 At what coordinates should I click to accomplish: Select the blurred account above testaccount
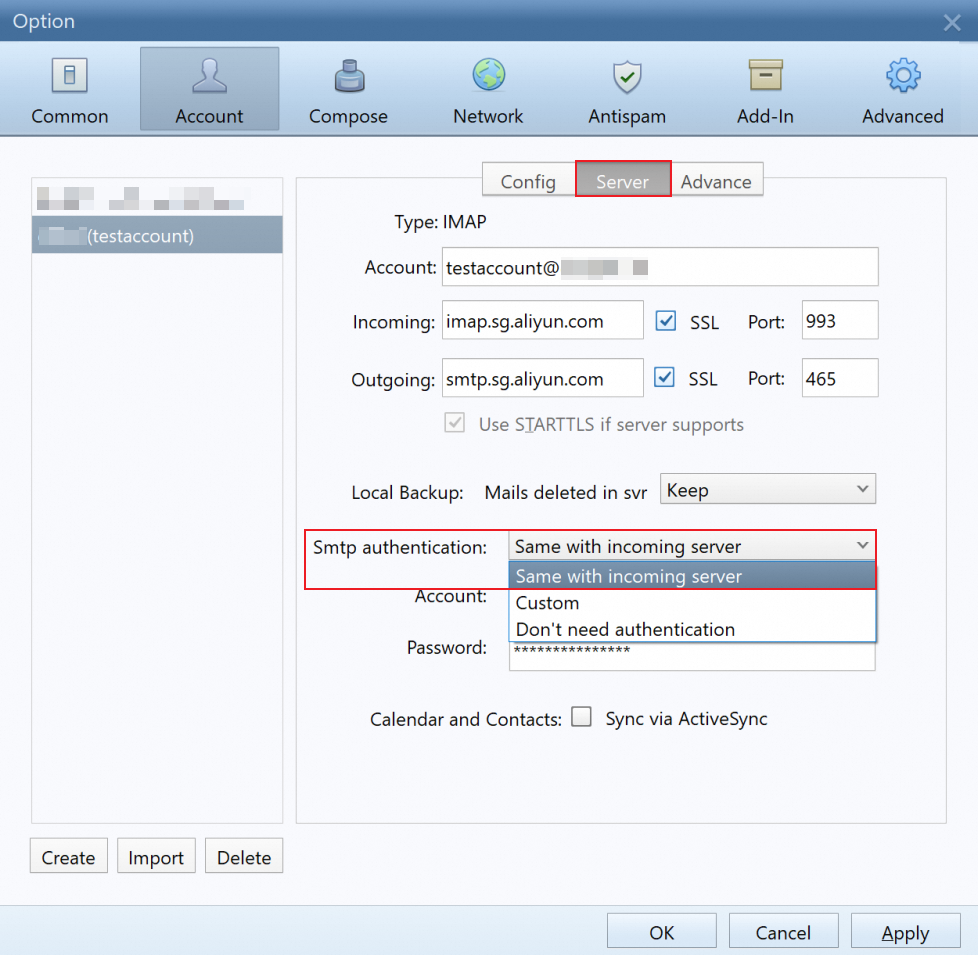157,198
